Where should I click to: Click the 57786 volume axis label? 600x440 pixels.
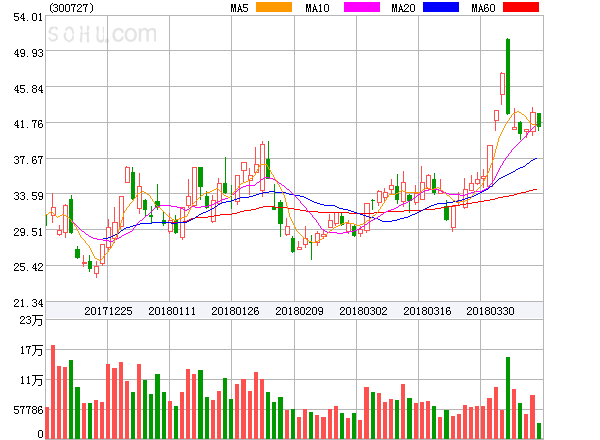tap(28, 410)
